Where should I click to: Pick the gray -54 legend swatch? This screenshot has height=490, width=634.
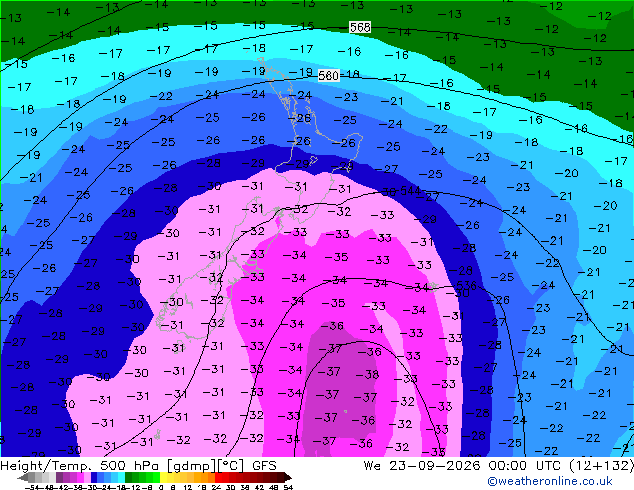tap(32, 477)
